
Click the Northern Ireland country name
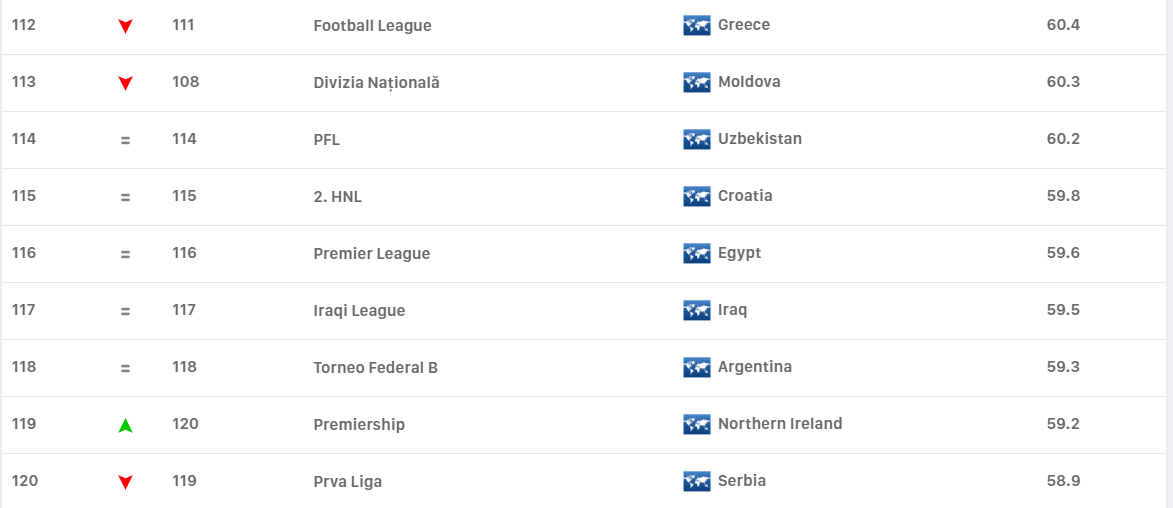click(779, 424)
